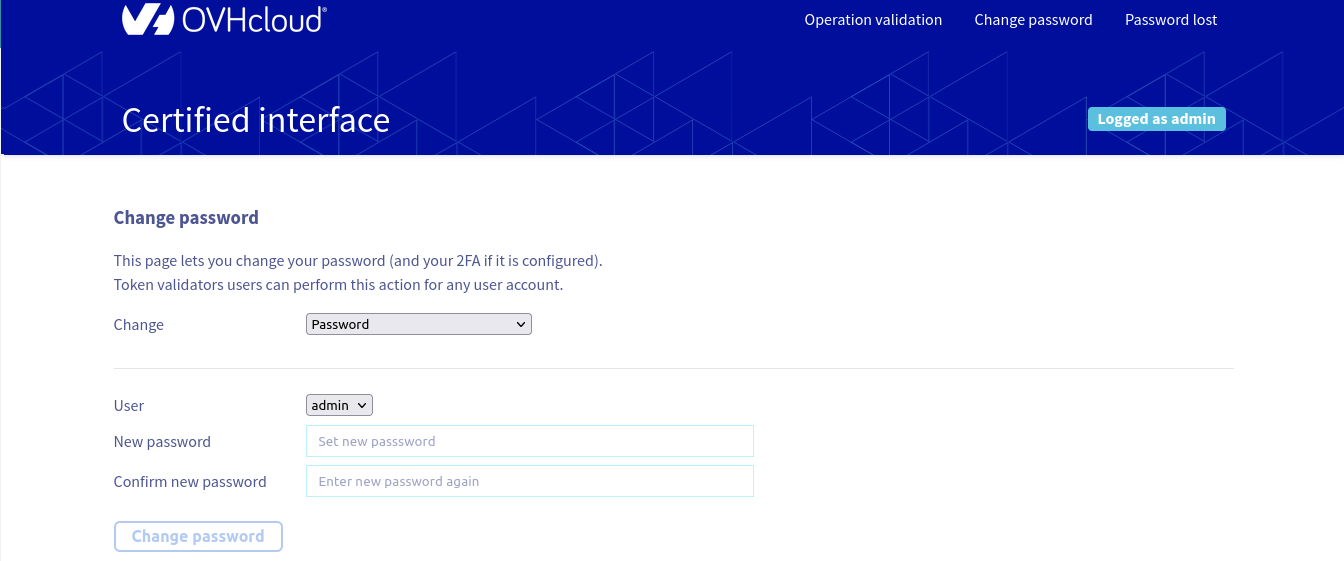
Task: Open the Operation validation page
Action: click(x=873, y=20)
